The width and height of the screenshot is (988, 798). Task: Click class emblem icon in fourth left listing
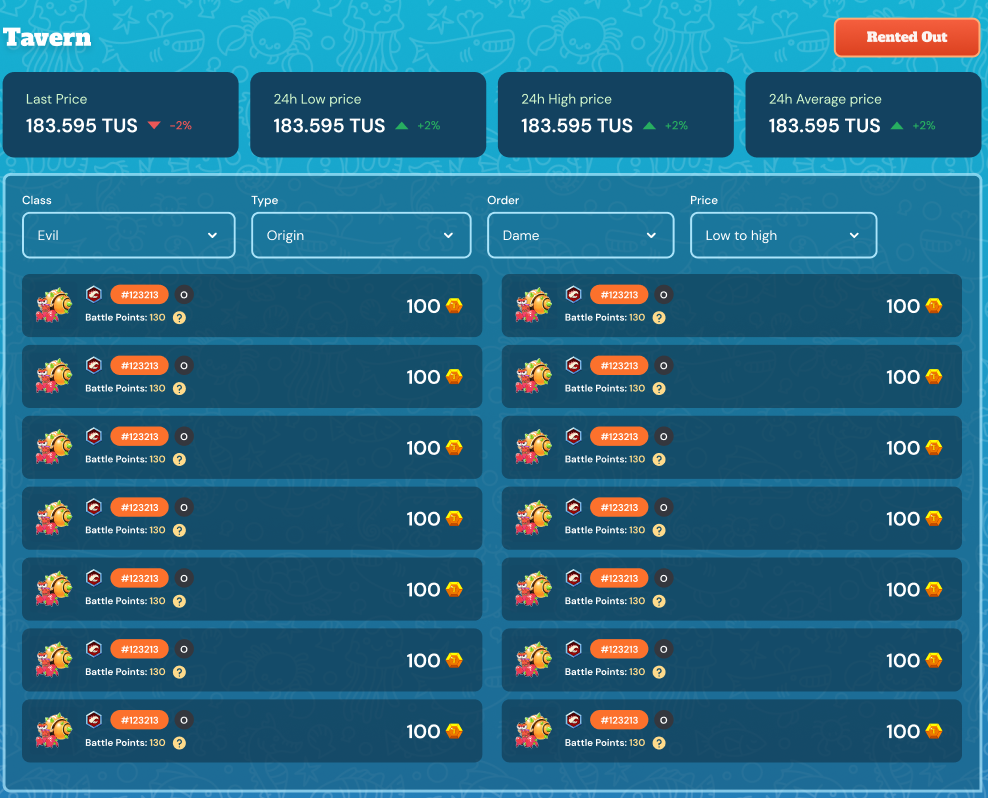[x=94, y=507]
